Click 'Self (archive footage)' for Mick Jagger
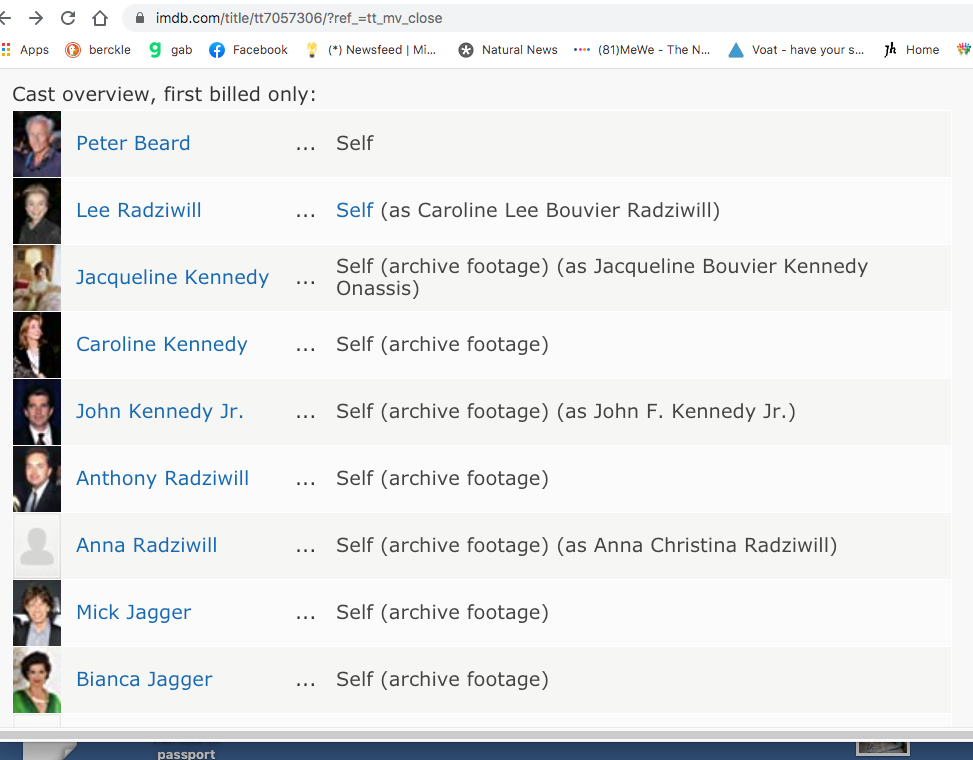The height and width of the screenshot is (760, 973). [x=442, y=612]
